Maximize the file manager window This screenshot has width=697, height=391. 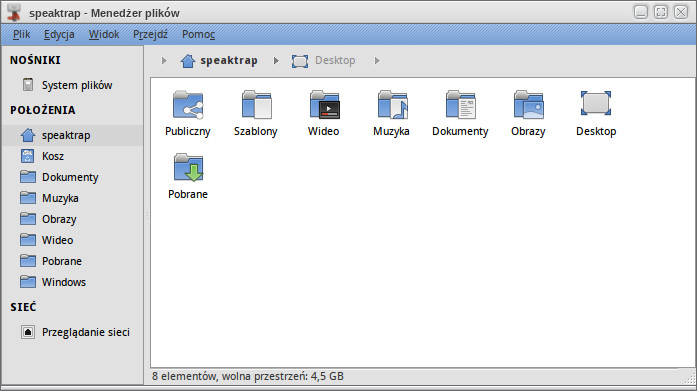click(661, 12)
